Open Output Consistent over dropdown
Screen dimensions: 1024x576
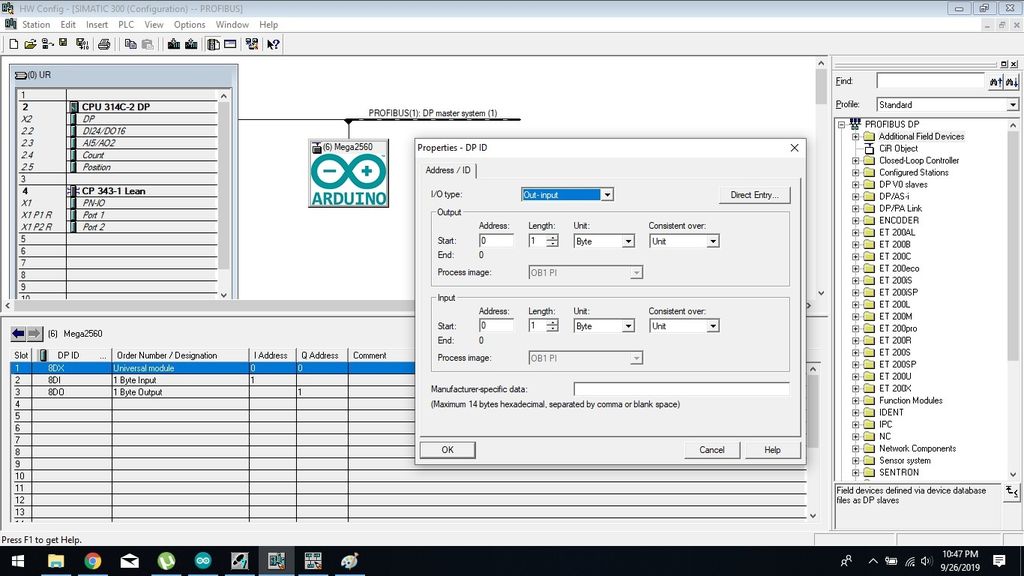[x=712, y=242]
